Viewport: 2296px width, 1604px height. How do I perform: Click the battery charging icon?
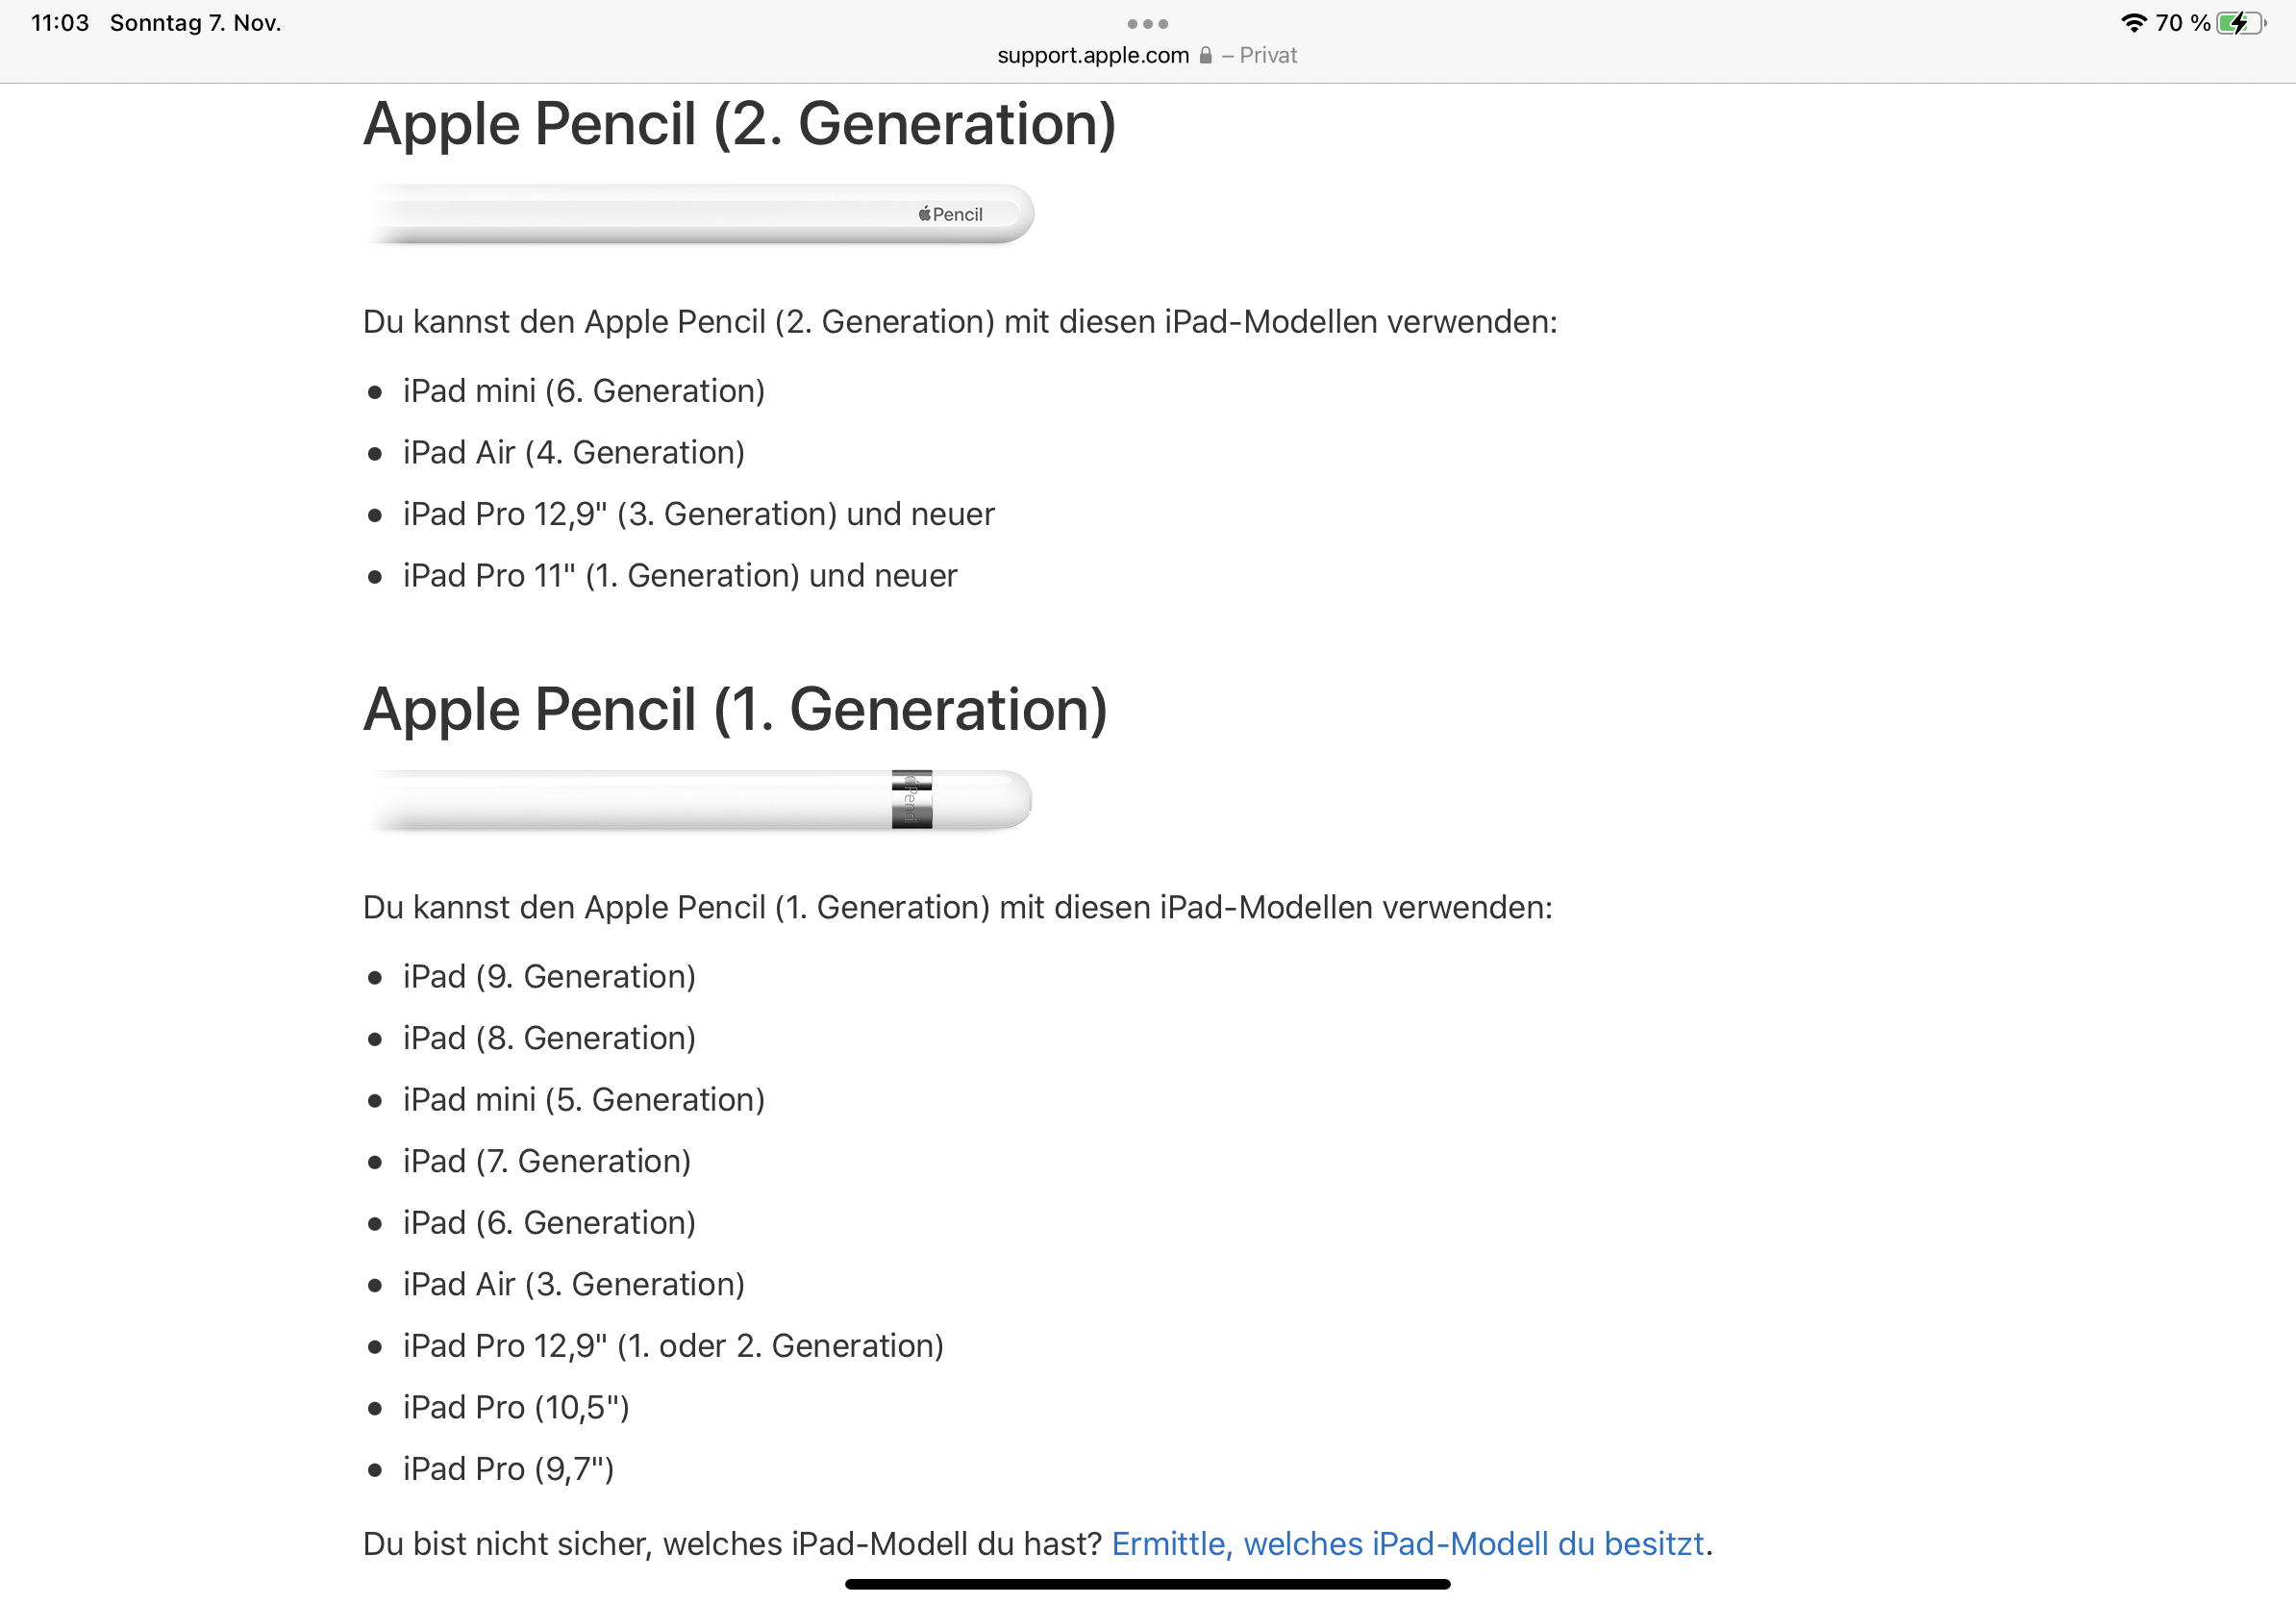[2239, 23]
